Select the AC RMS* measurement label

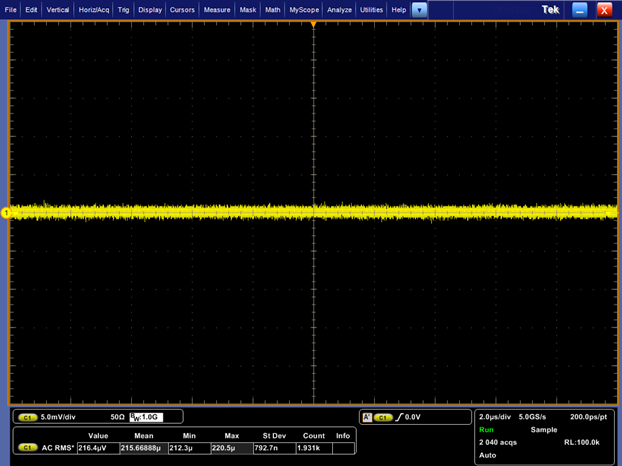click(x=58, y=448)
